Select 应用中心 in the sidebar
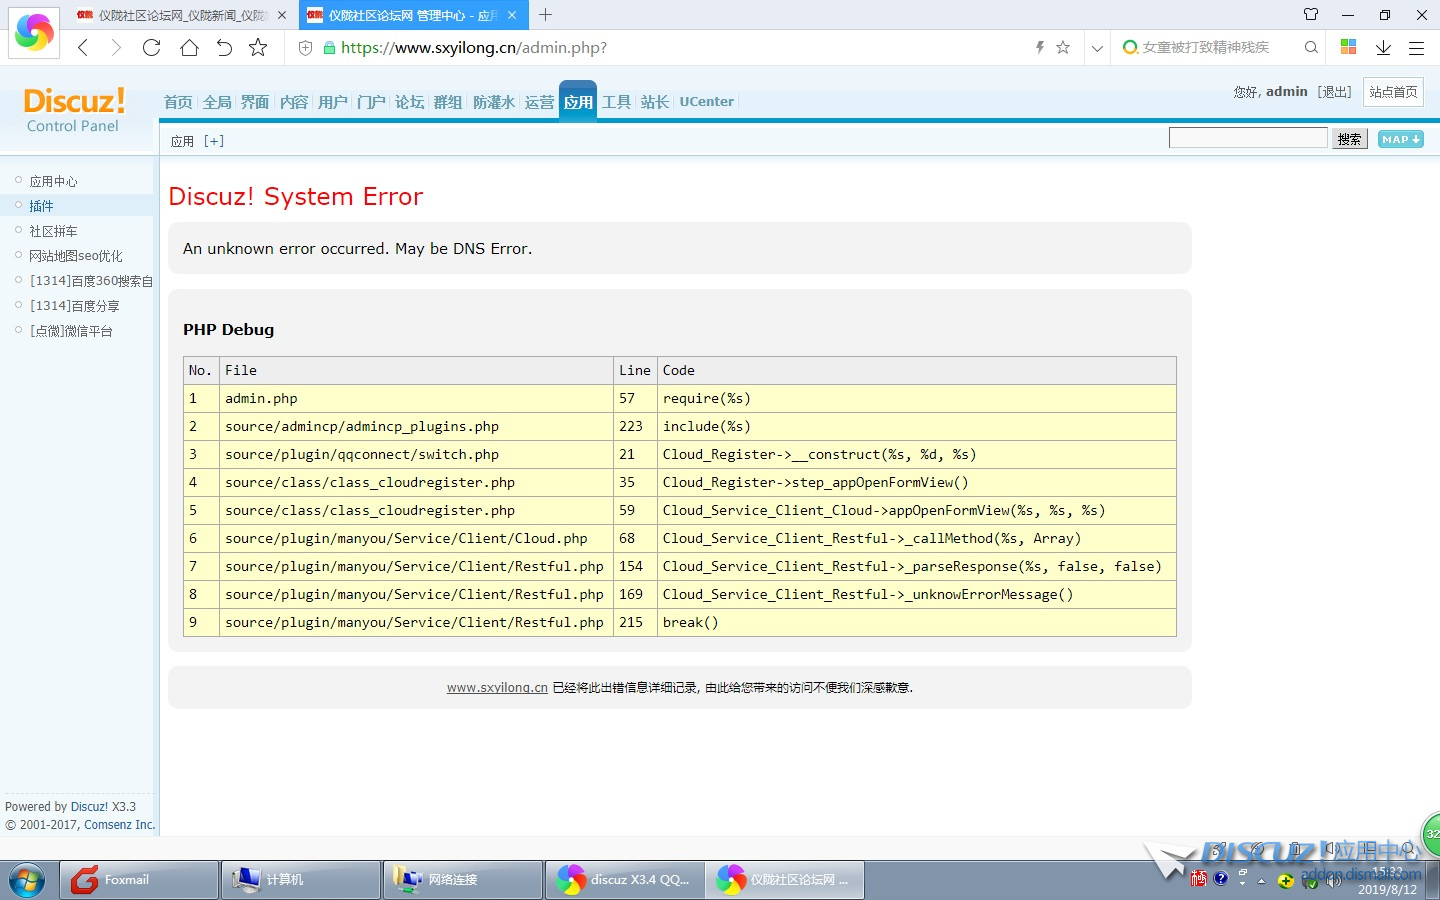Image resolution: width=1440 pixels, height=900 pixels. (53, 181)
